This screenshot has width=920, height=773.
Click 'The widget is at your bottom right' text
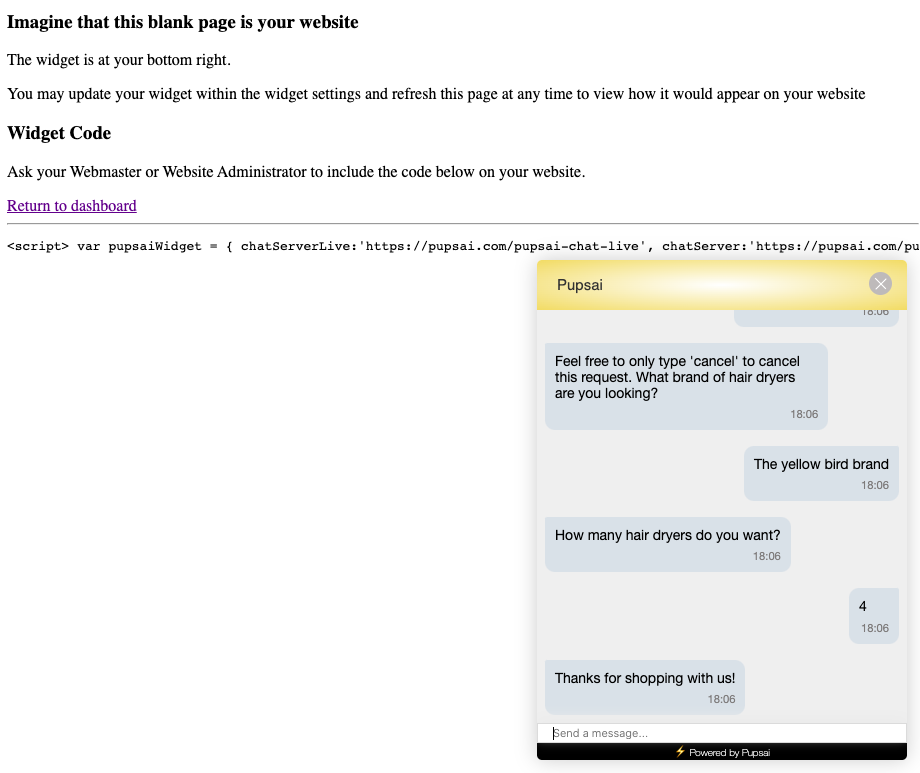click(119, 60)
